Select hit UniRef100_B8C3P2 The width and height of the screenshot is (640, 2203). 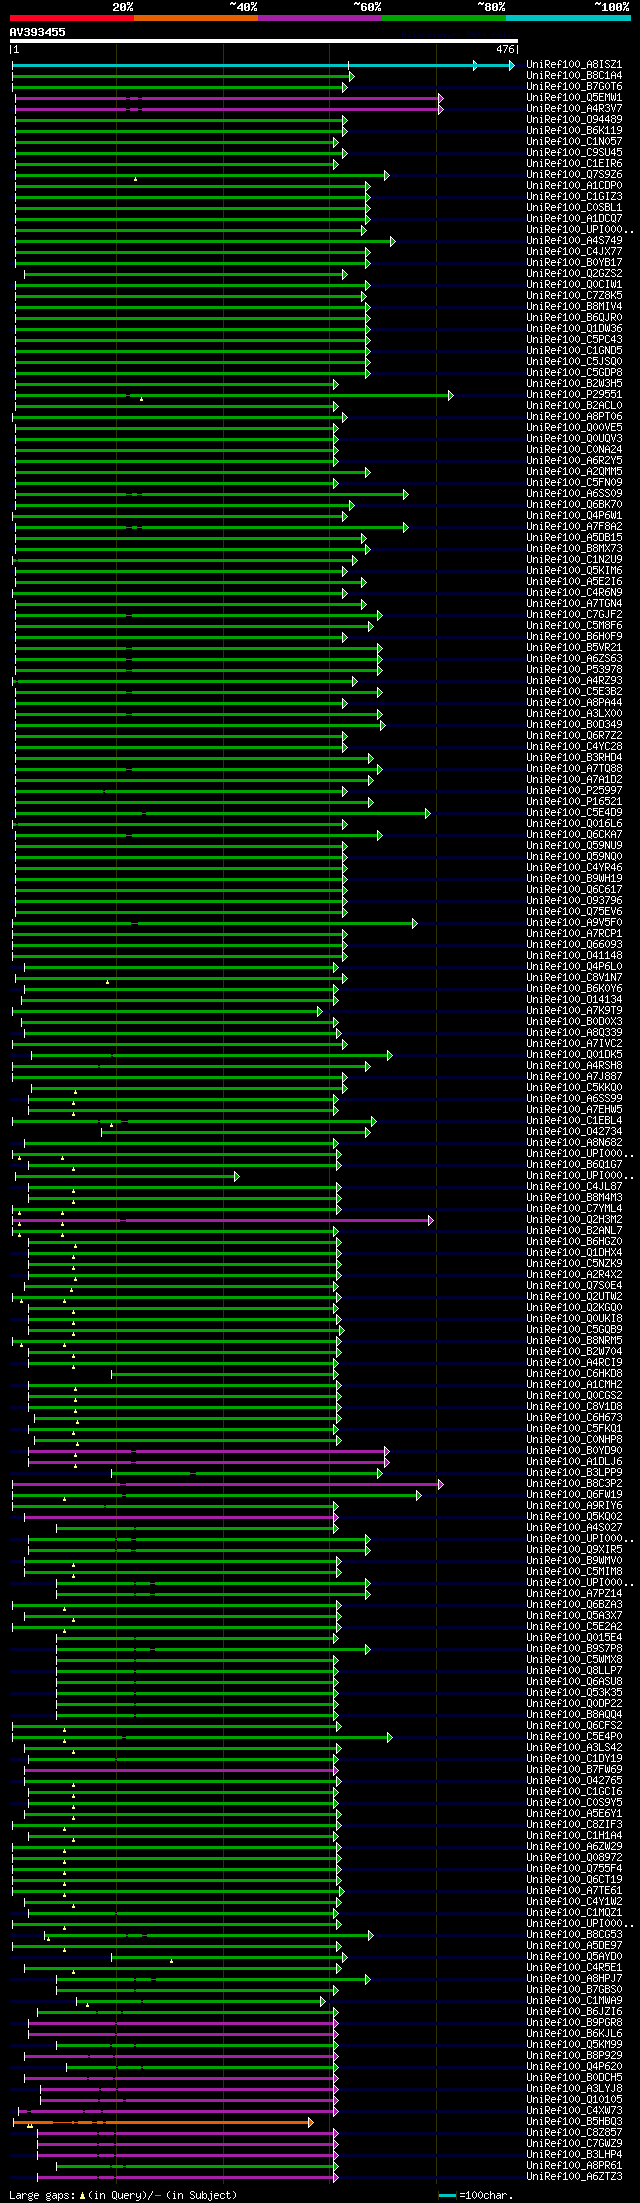[574, 1484]
